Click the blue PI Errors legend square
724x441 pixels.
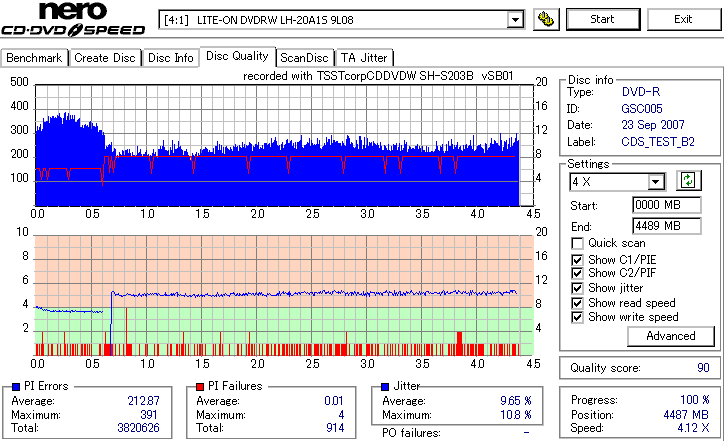tap(16, 387)
